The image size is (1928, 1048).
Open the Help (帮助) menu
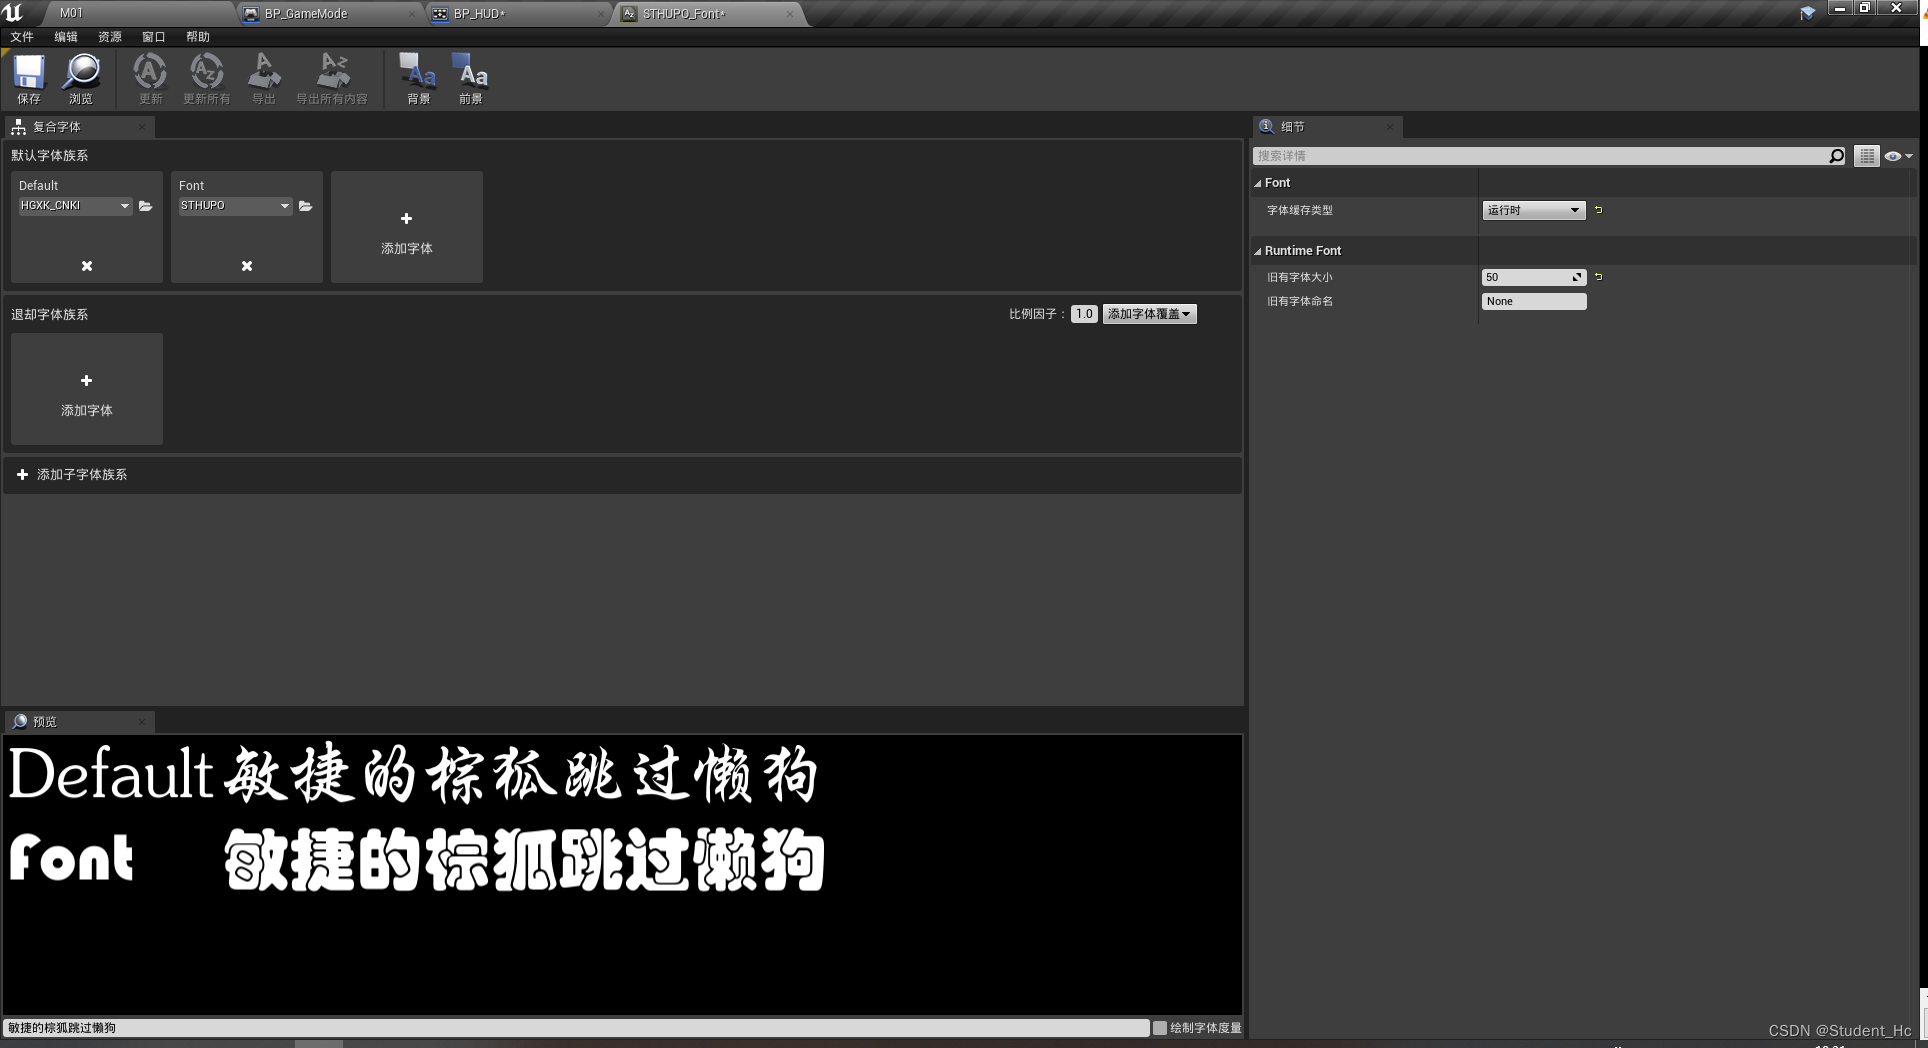click(x=198, y=37)
